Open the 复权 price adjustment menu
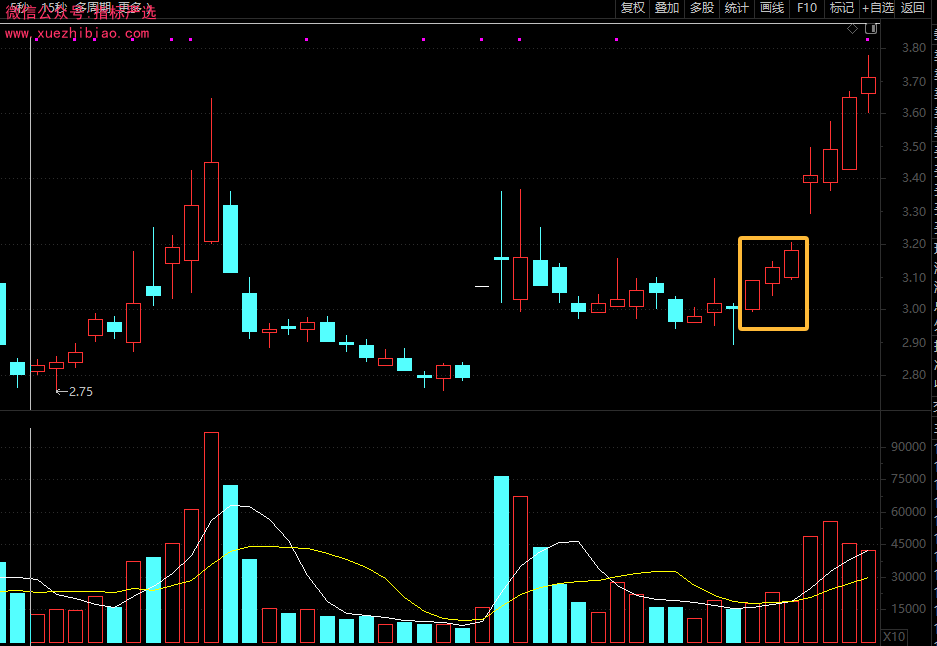The width and height of the screenshot is (937, 646). pos(633,8)
